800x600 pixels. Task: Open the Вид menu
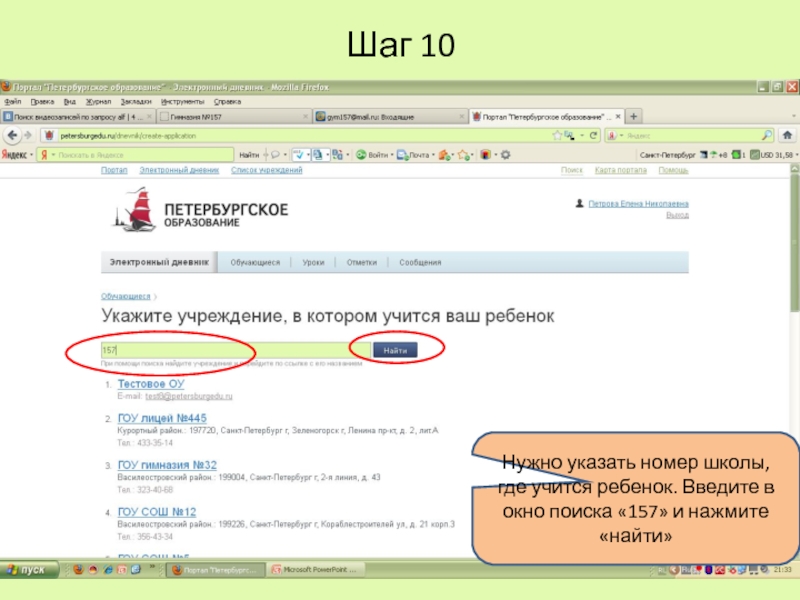(x=70, y=102)
